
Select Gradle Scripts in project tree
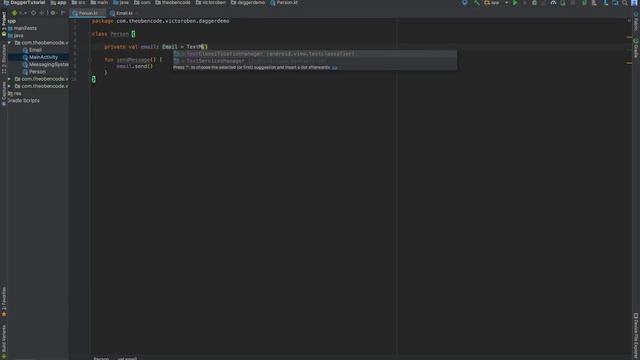(23, 101)
